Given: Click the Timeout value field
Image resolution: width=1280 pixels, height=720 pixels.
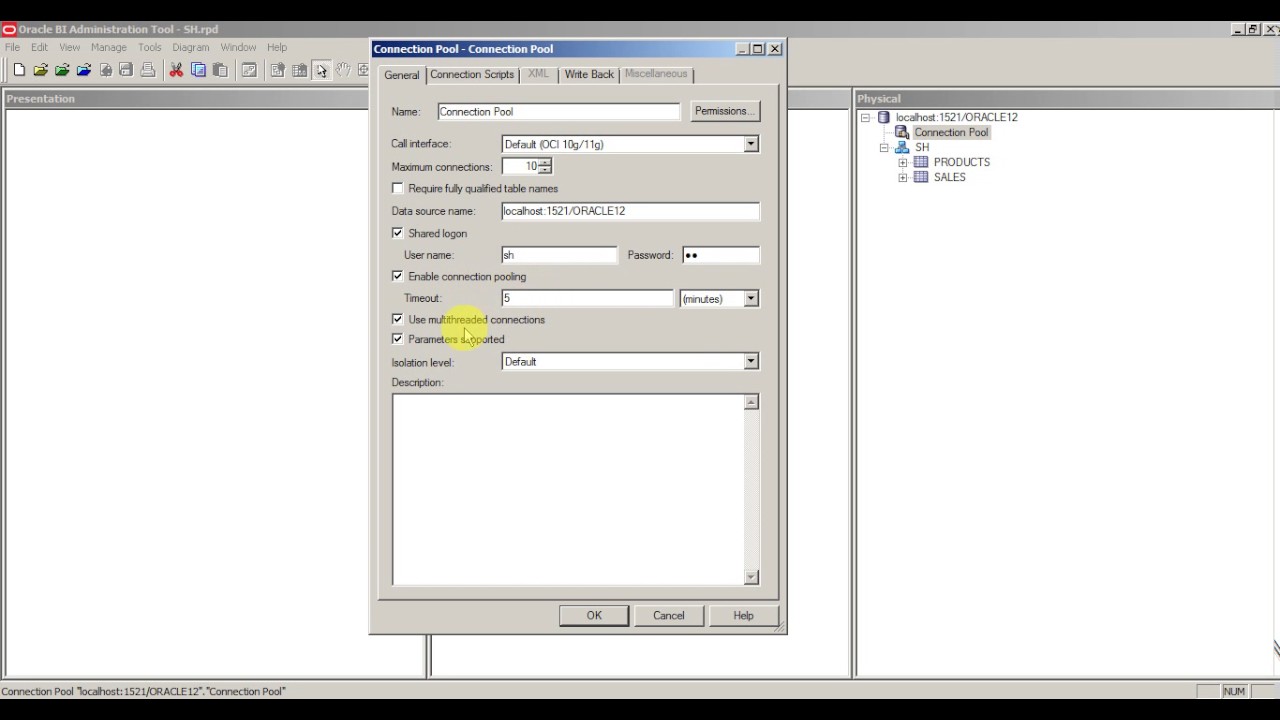Looking at the screenshot, I should pyautogui.click(x=588, y=298).
